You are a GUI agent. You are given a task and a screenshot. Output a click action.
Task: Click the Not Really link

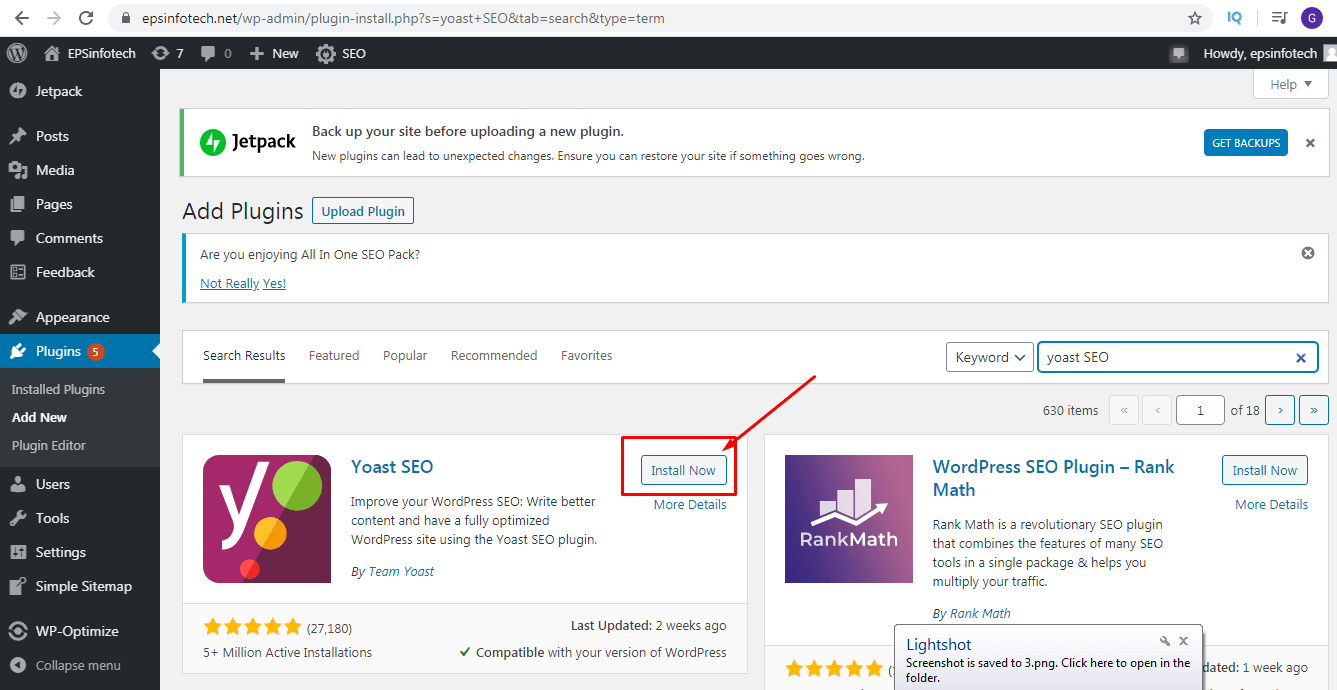click(229, 283)
